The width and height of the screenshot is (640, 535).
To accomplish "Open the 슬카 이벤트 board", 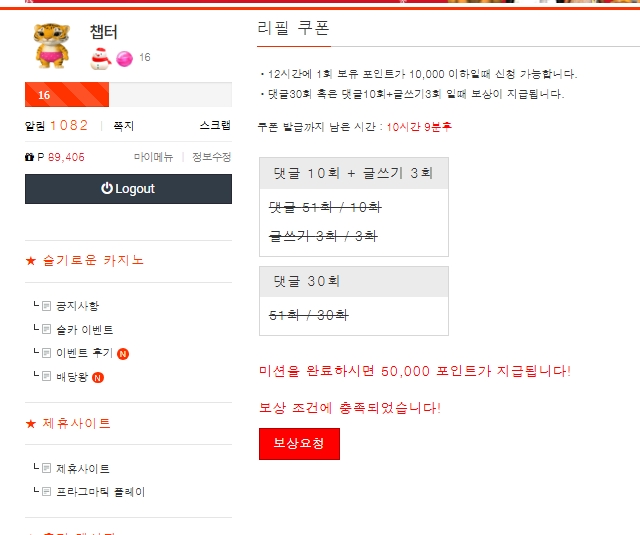I will 84,330.
